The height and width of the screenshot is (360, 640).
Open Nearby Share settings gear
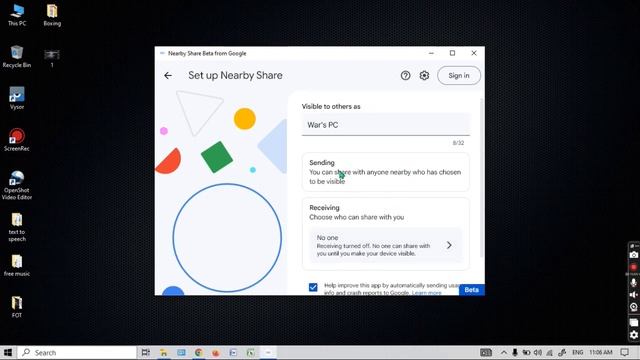pyautogui.click(x=424, y=76)
